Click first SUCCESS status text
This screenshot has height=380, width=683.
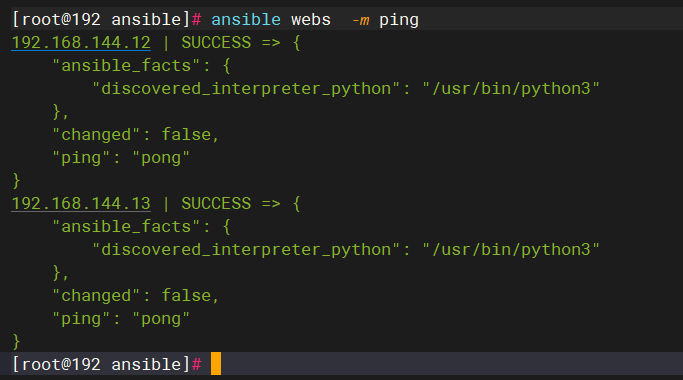coord(216,43)
